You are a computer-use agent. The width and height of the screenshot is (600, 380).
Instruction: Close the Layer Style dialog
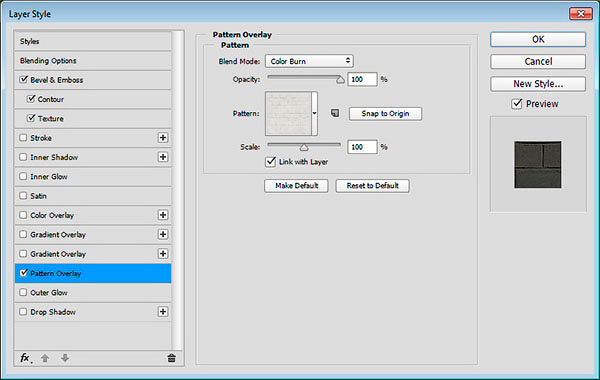(580, 14)
